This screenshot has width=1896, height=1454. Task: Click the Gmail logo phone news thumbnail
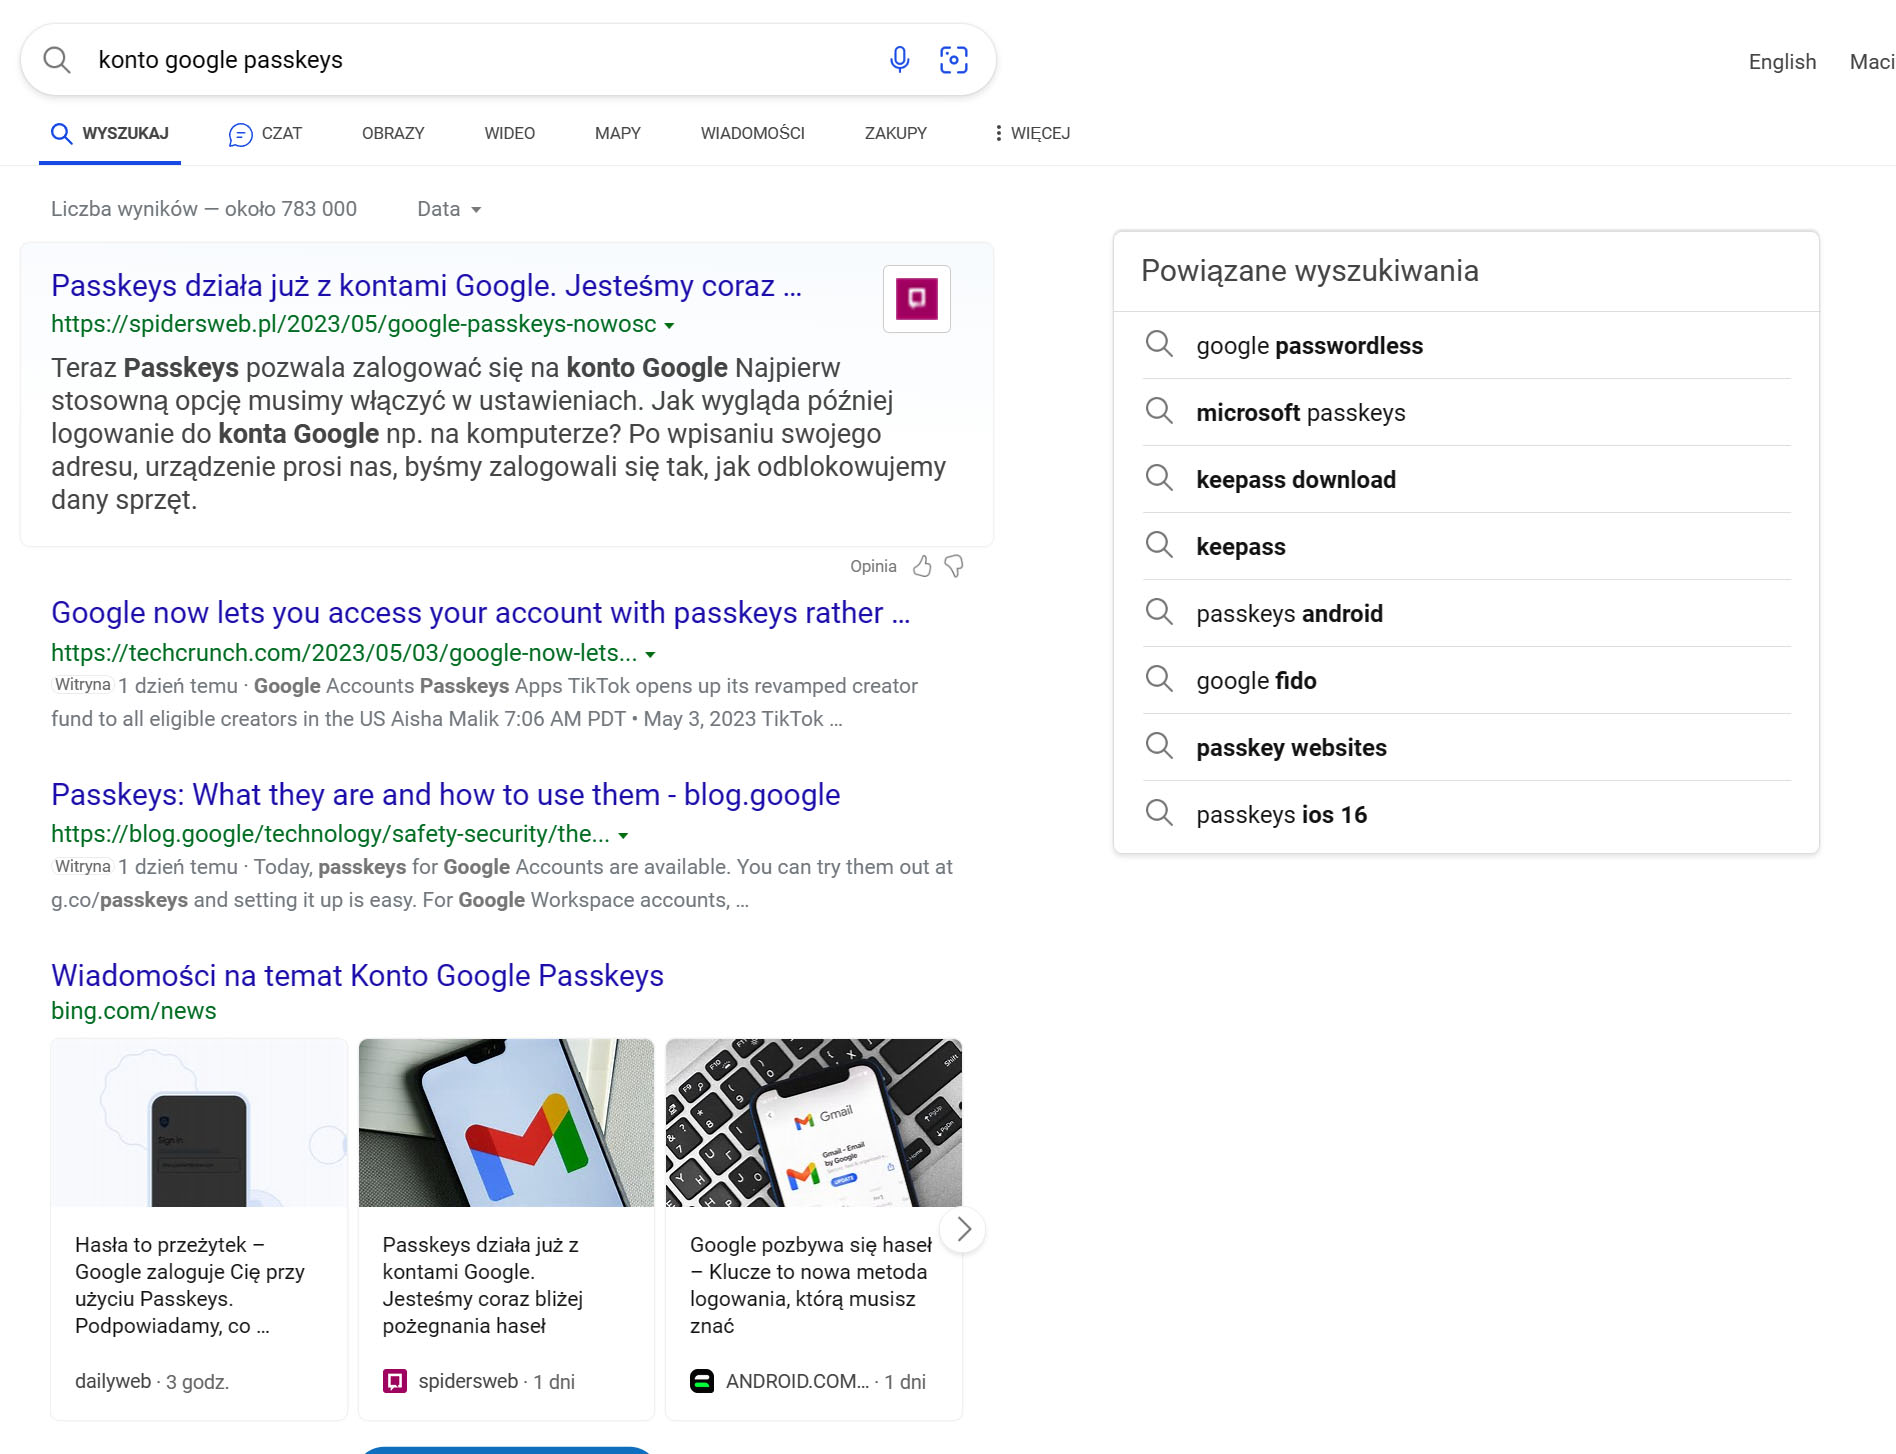[506, 1123]
